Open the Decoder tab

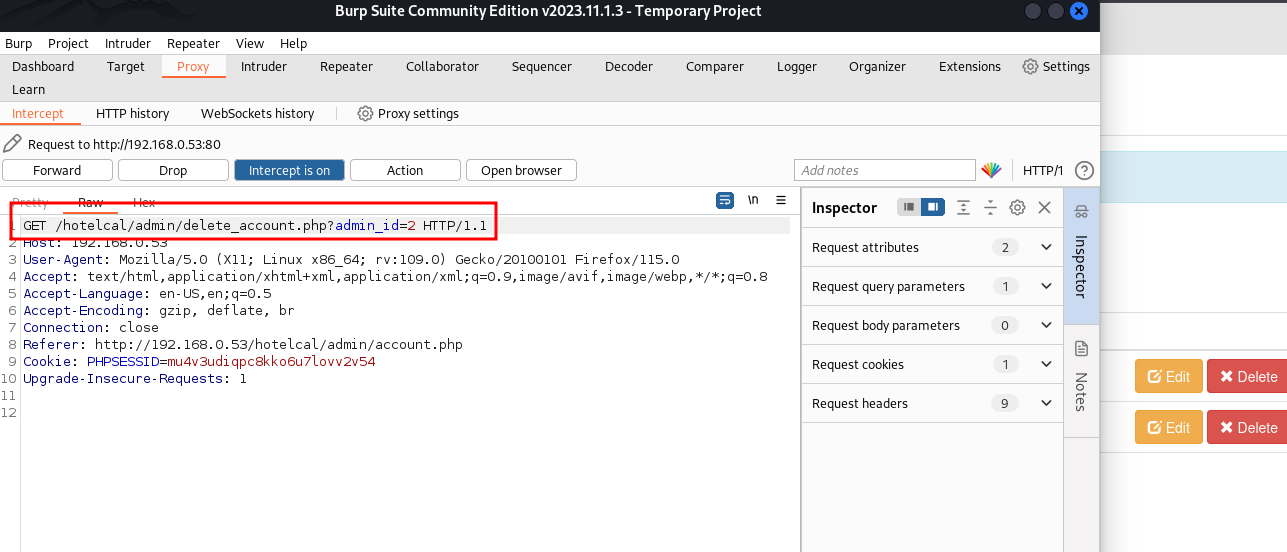point(629,66)
